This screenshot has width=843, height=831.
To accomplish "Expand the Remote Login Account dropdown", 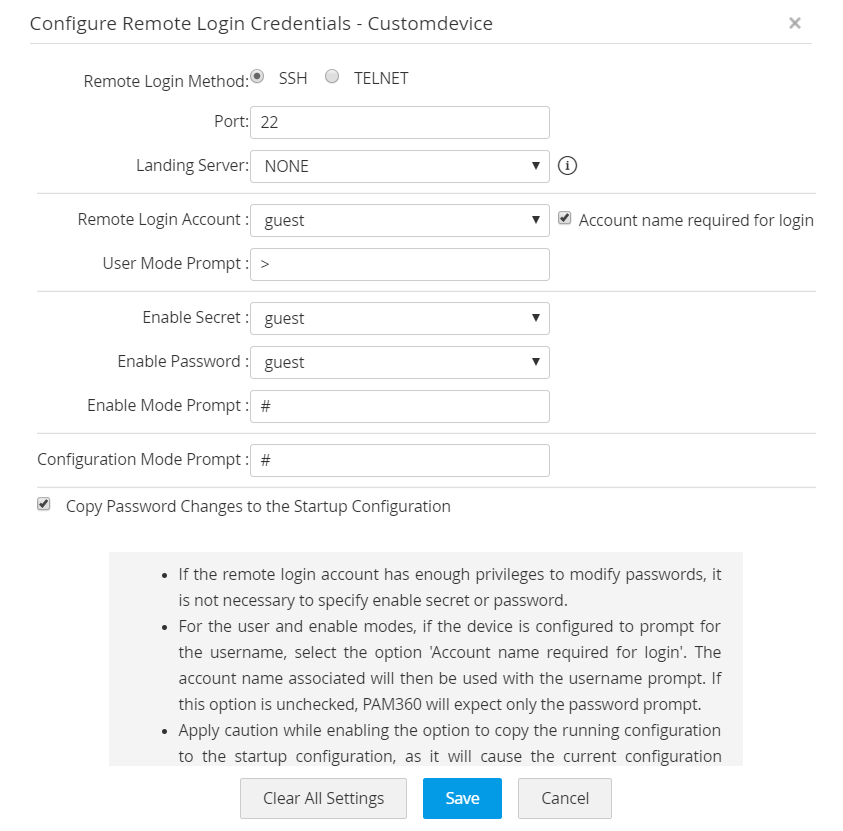I will [x=399, y=220].
